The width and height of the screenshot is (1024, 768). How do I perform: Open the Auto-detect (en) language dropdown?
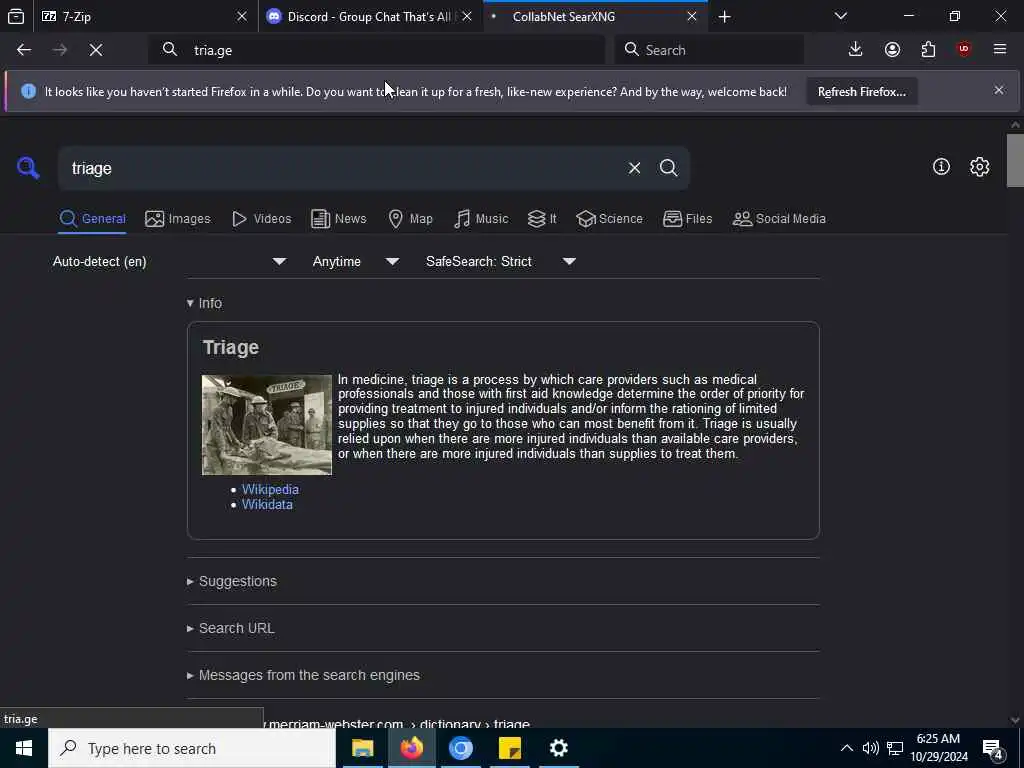169,261
